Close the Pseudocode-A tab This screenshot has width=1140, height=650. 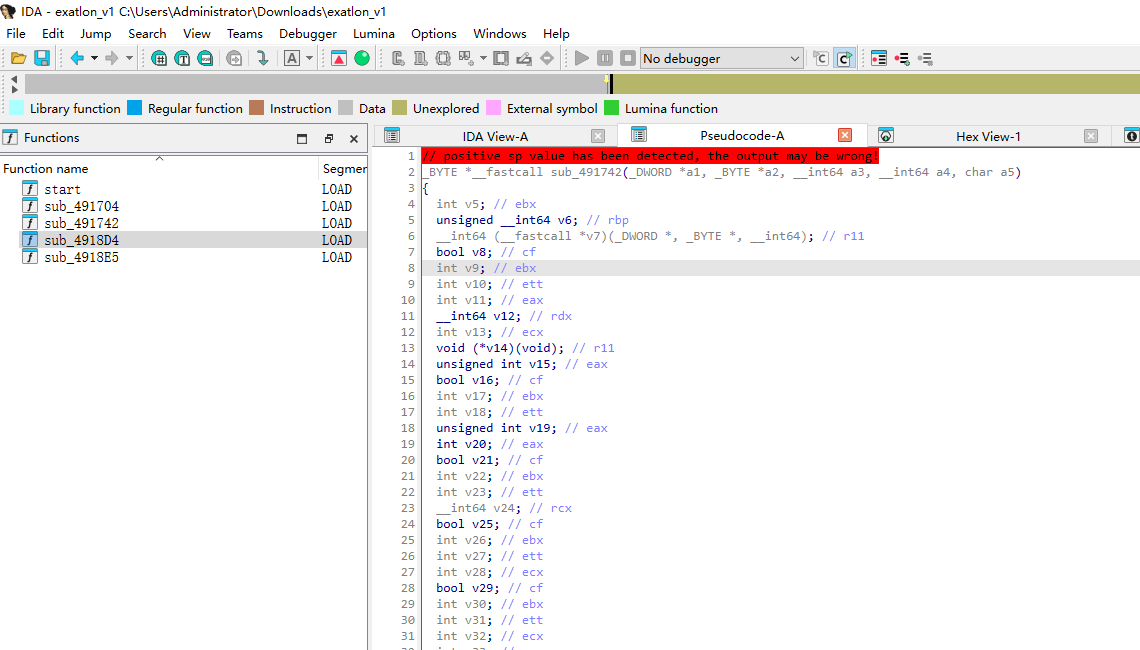845,136
